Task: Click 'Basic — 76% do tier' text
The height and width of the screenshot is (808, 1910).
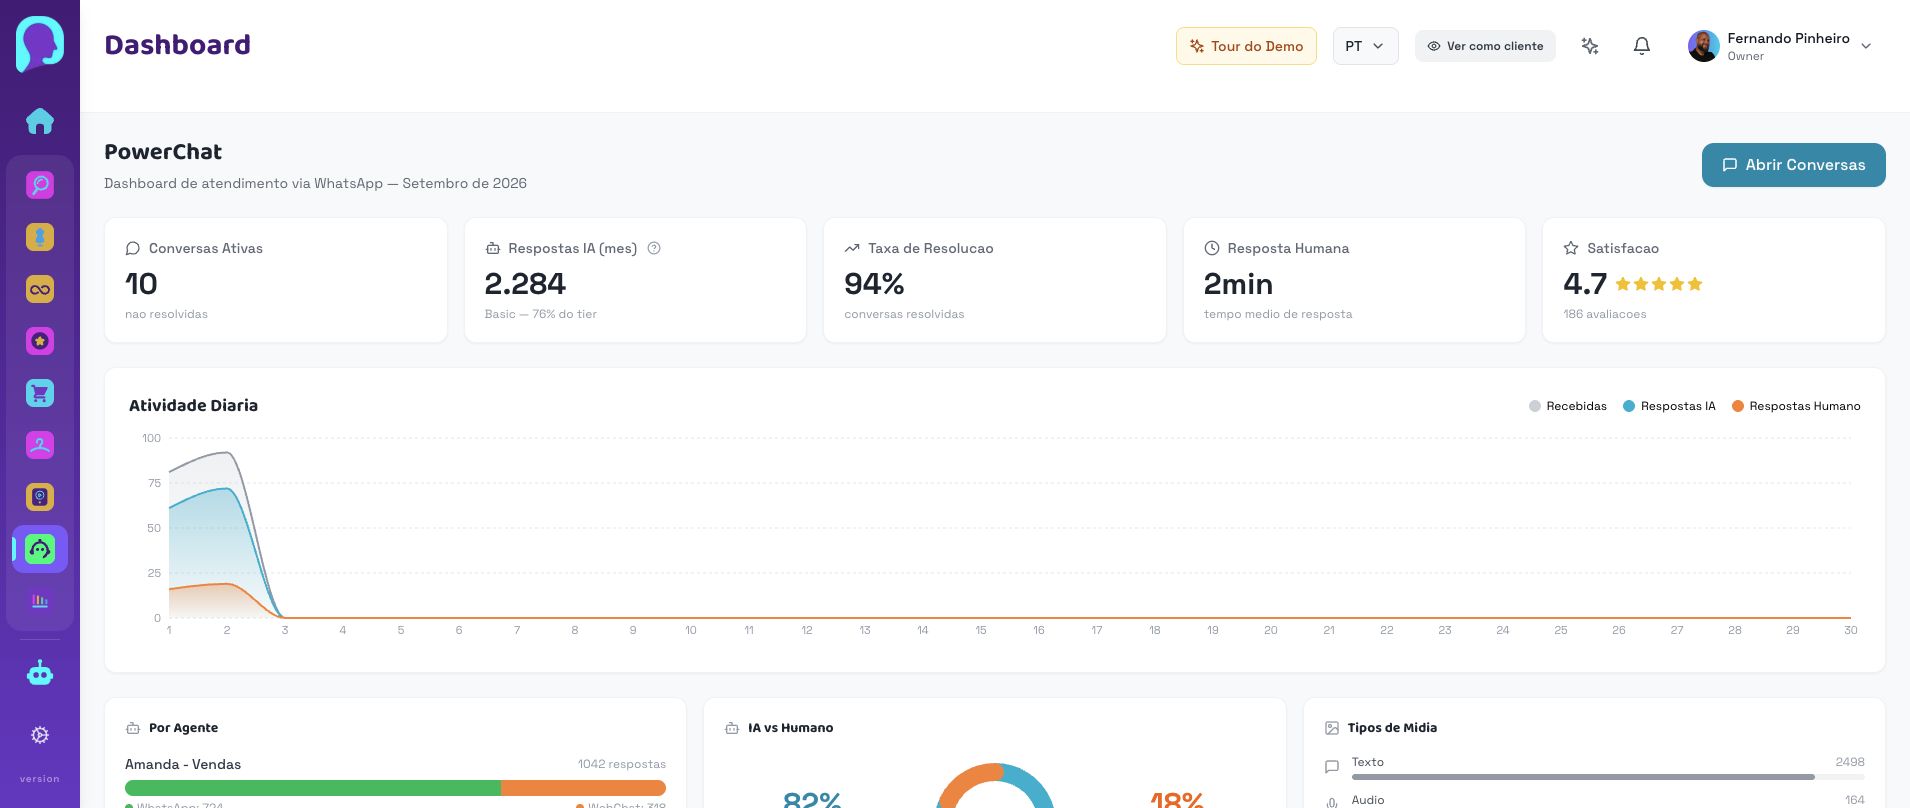Action: (x=541, y=314)
